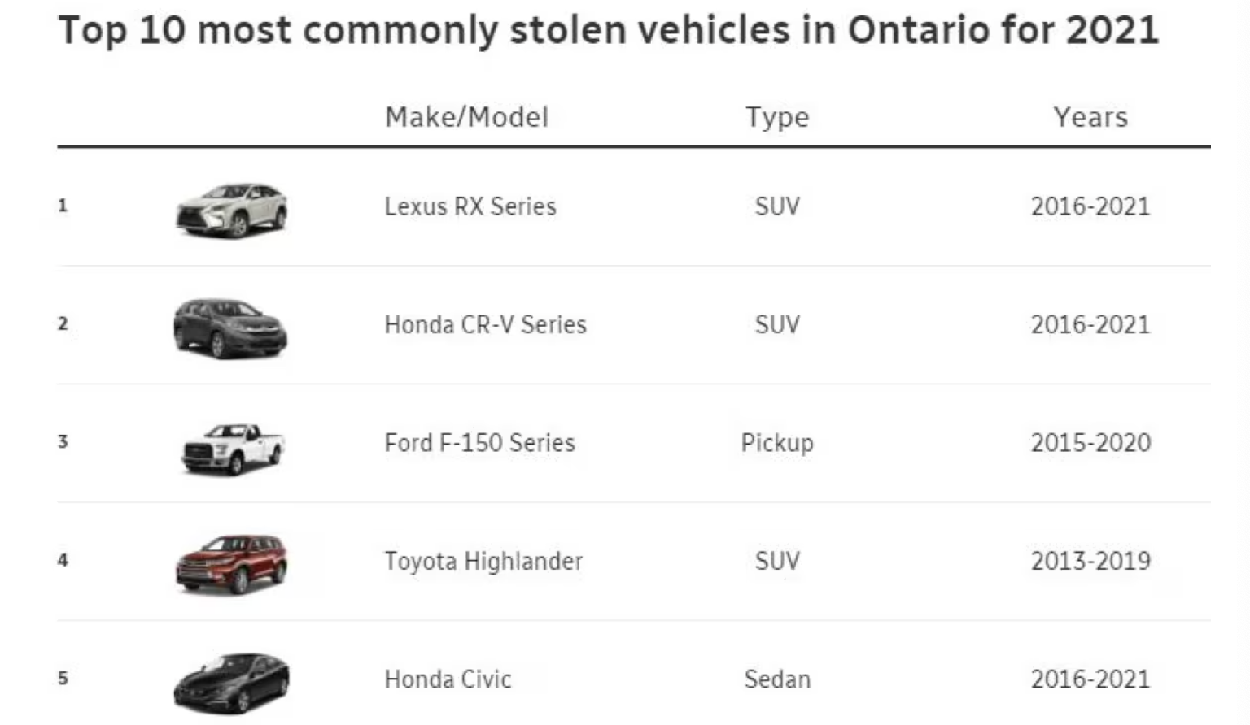
Task: Click the Lexus RX Series text
Action: 470,207
